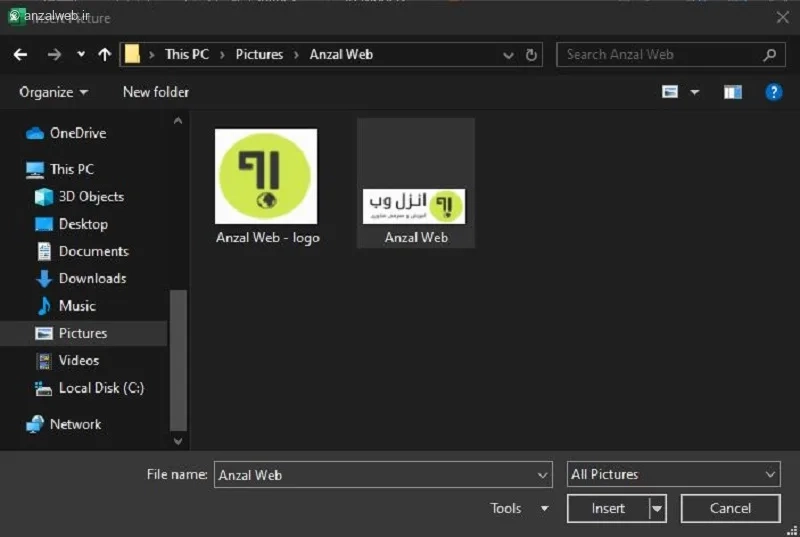Expand the address bar history dropdown
The image size is (800, 537).
click(508, 55)
